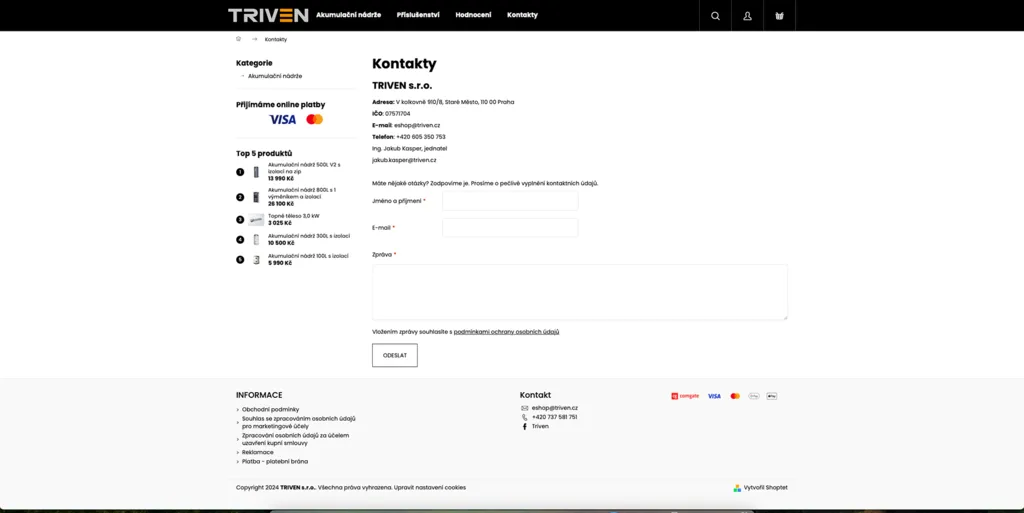Click footer phone +420 737 581 751
This screenshot has height=513, width=1024.
(554, 417)
